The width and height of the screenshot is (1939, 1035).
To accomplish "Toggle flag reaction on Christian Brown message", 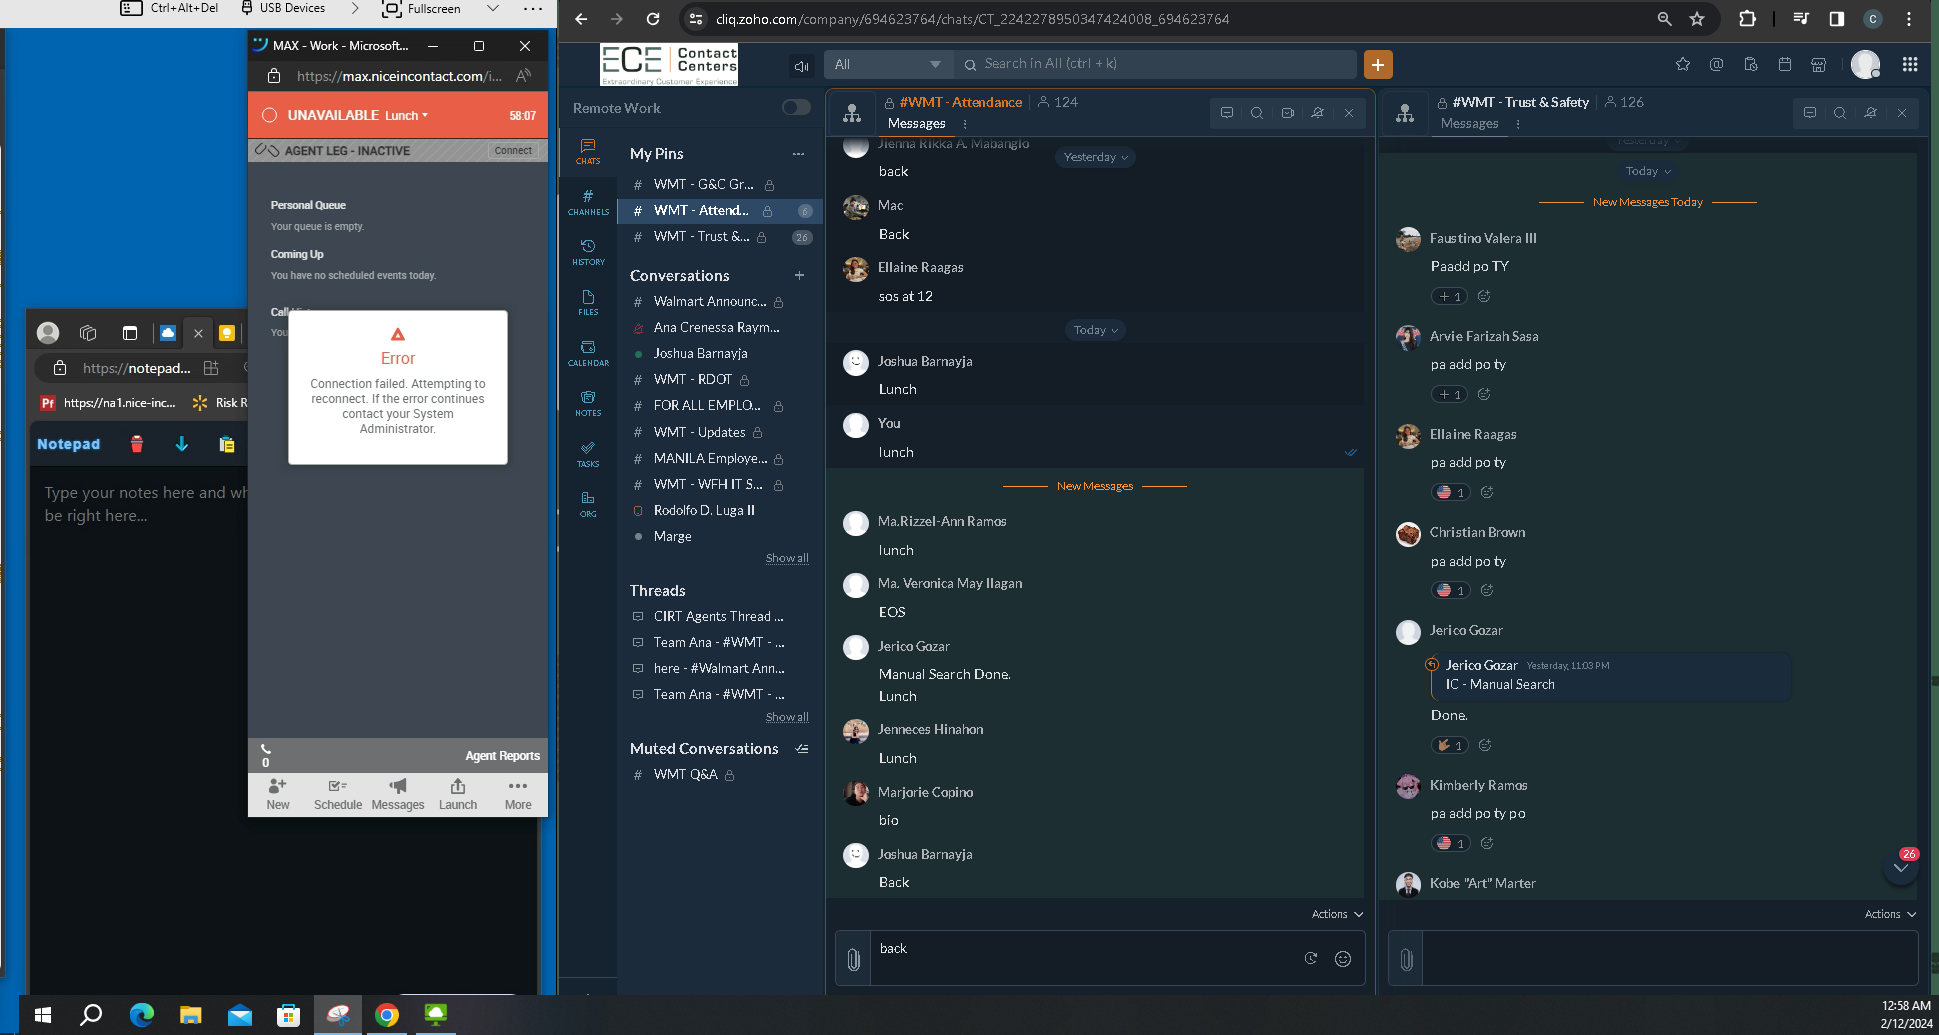I will (x=1451, y=590).
